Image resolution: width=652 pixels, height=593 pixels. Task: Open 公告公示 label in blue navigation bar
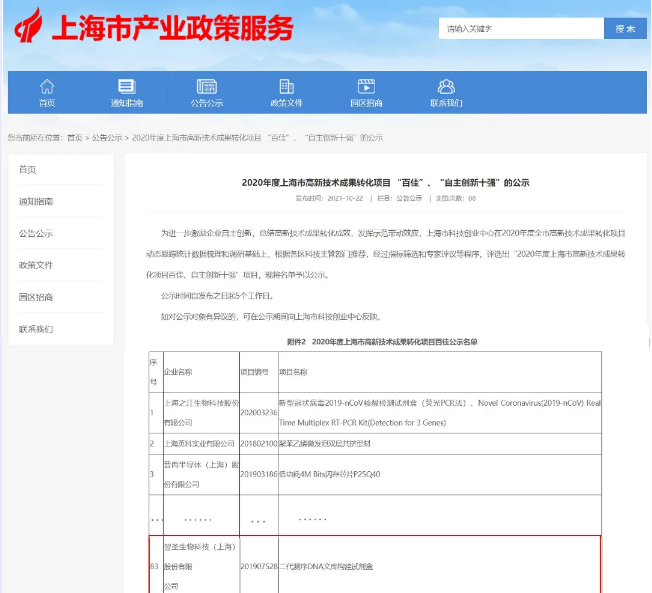pyautogui.click(x=207, y=103)
